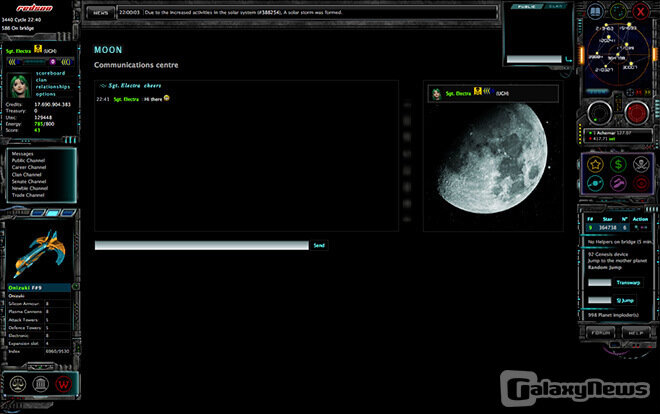Switch to Career Channel
The width and height of the screenshot is (660, 414).
29,167
